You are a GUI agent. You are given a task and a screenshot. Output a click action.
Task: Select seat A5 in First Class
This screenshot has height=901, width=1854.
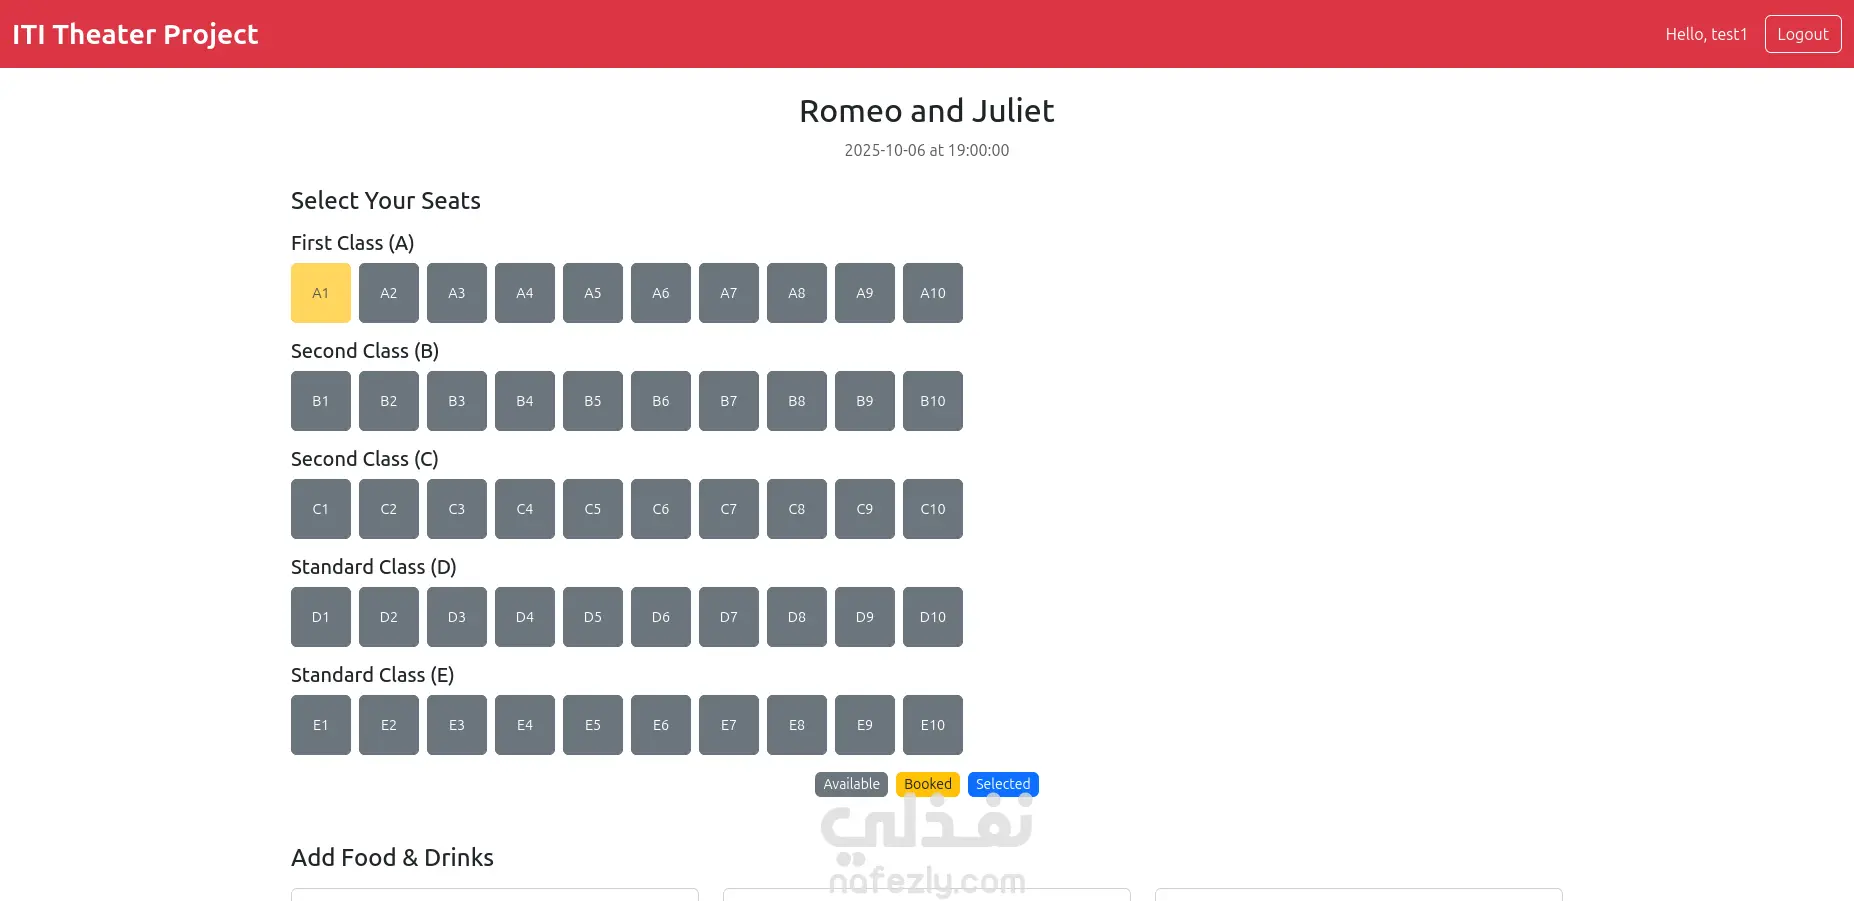point(593,293)
